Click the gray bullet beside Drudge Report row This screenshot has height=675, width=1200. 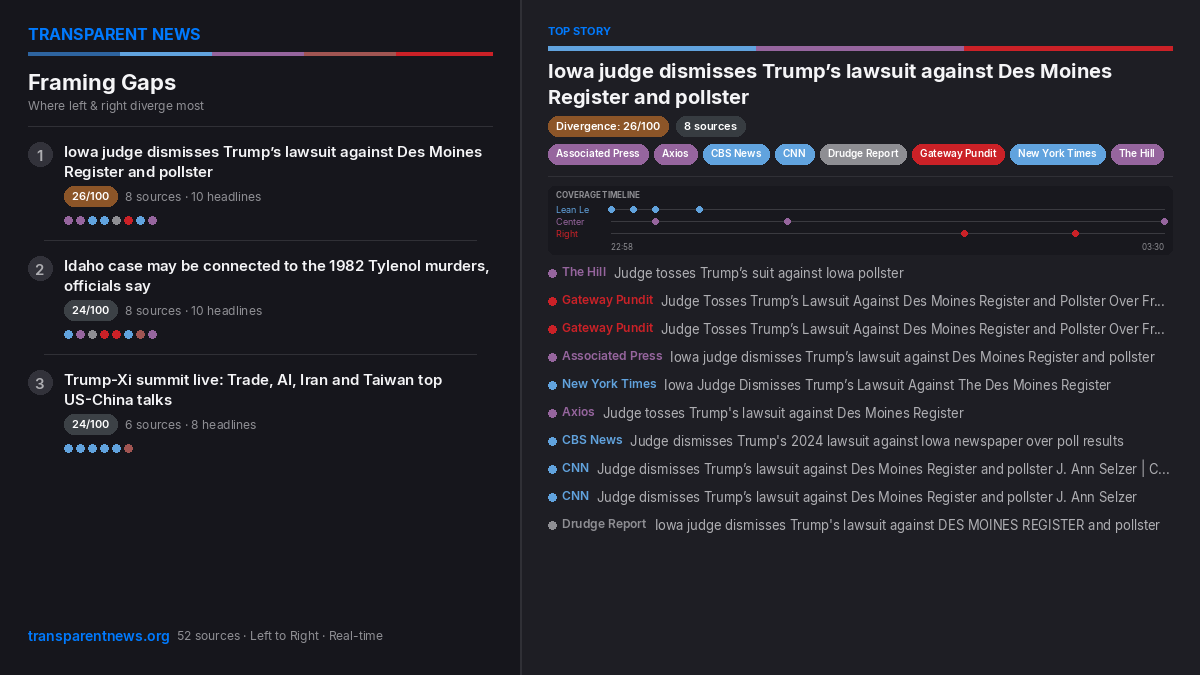click(552, 526)
